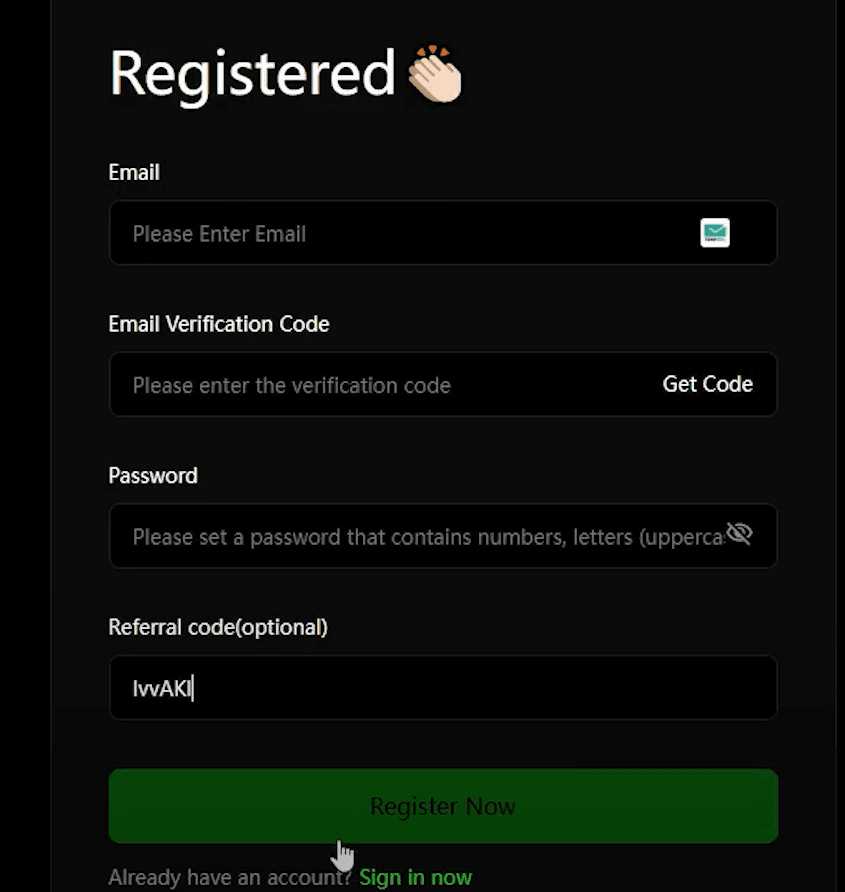The width and height of the screenshot is (845, 892).
Task: Toggle password visibility eye icon
Action: coord(739,534)
